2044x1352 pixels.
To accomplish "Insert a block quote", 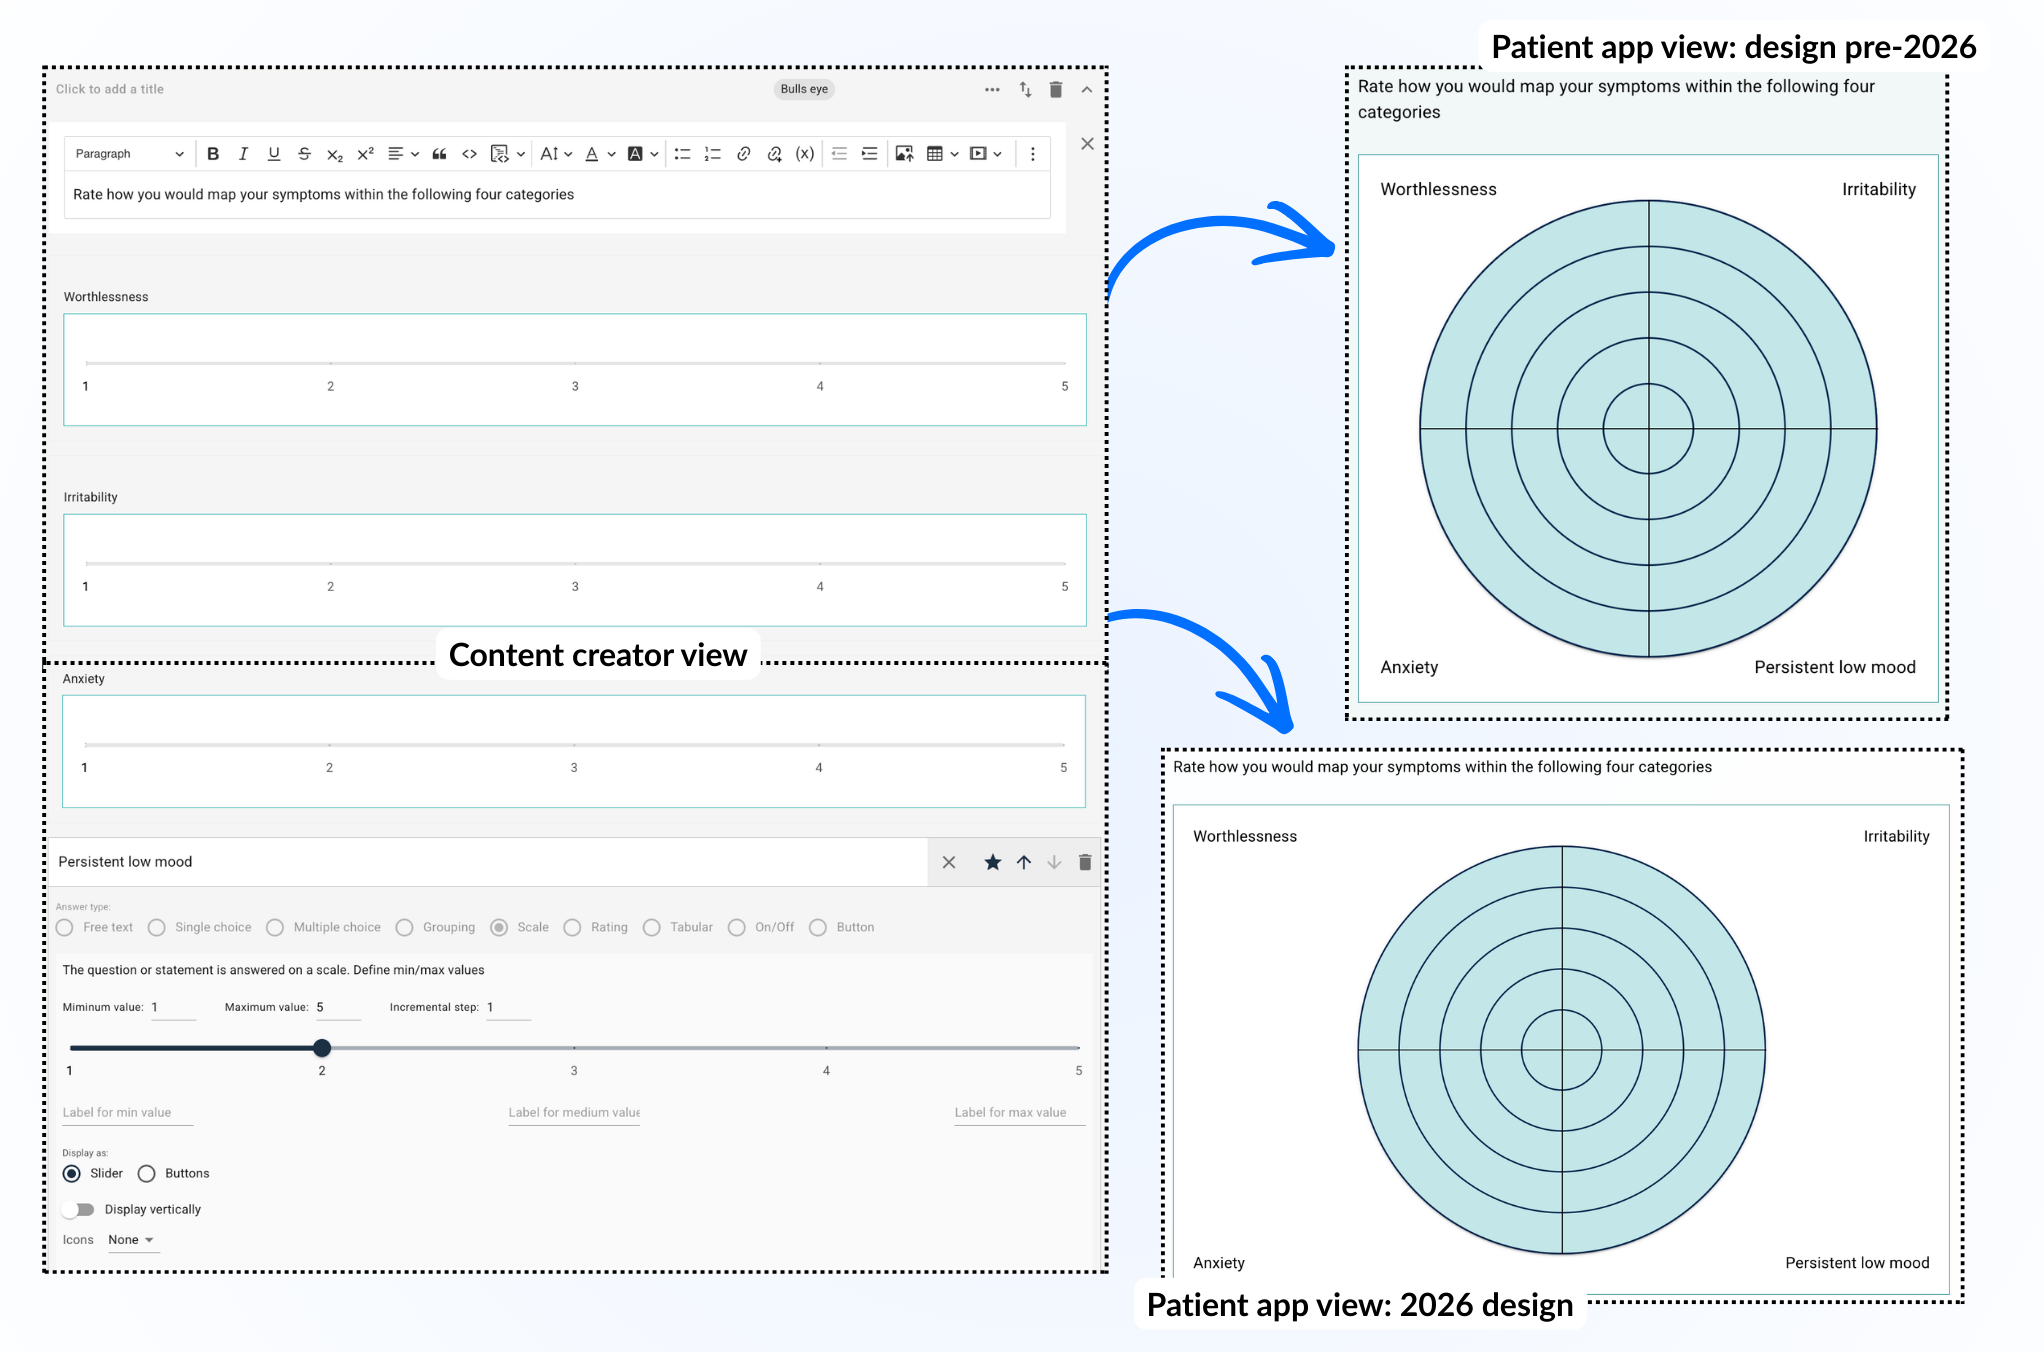I will pyautogui.click(x=439, y=154).
